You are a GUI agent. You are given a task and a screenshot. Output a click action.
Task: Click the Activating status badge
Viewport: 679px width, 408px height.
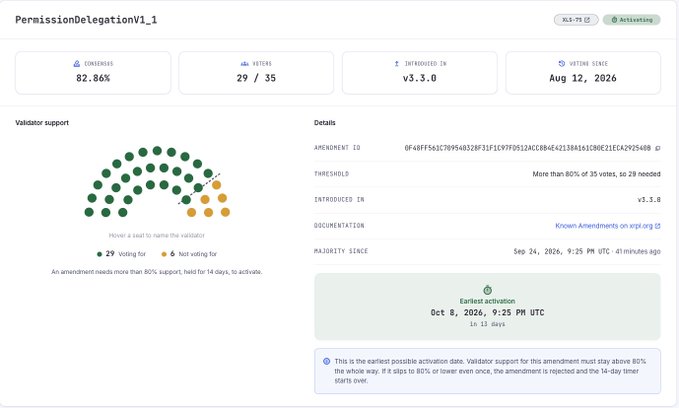pyautogui.click(x=631, y=20)
